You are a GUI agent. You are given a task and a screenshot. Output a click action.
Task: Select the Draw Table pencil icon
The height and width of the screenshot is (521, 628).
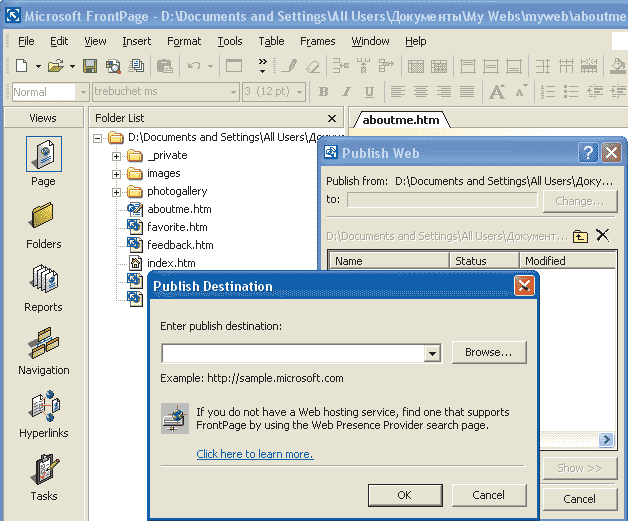pos(289,66)
